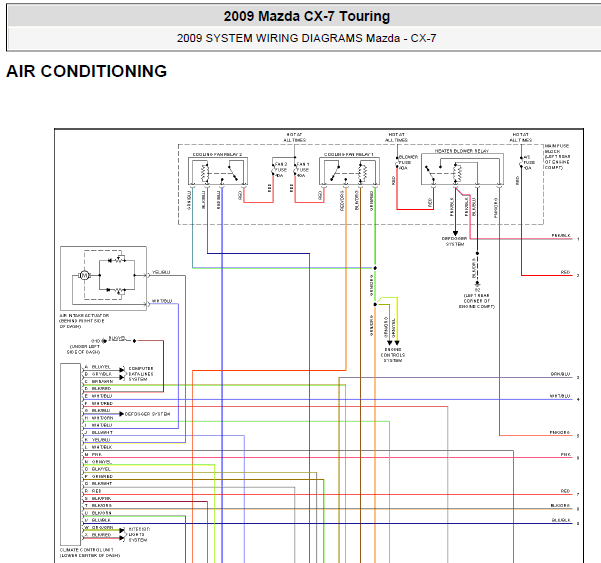Click the A/C Fuse 10A label

529,162
